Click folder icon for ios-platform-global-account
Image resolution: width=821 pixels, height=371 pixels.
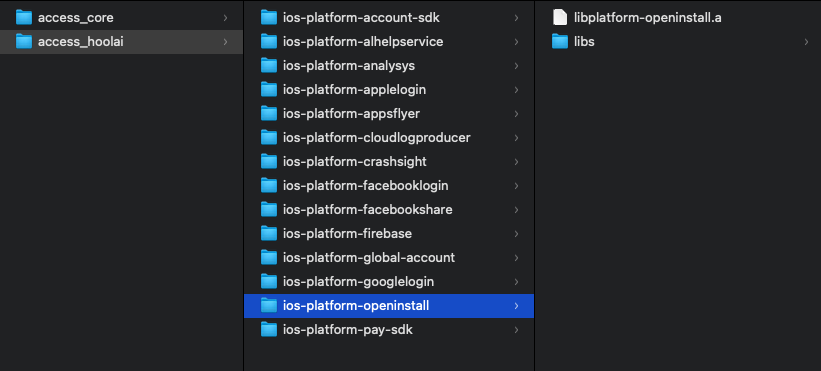pos(269,258)
